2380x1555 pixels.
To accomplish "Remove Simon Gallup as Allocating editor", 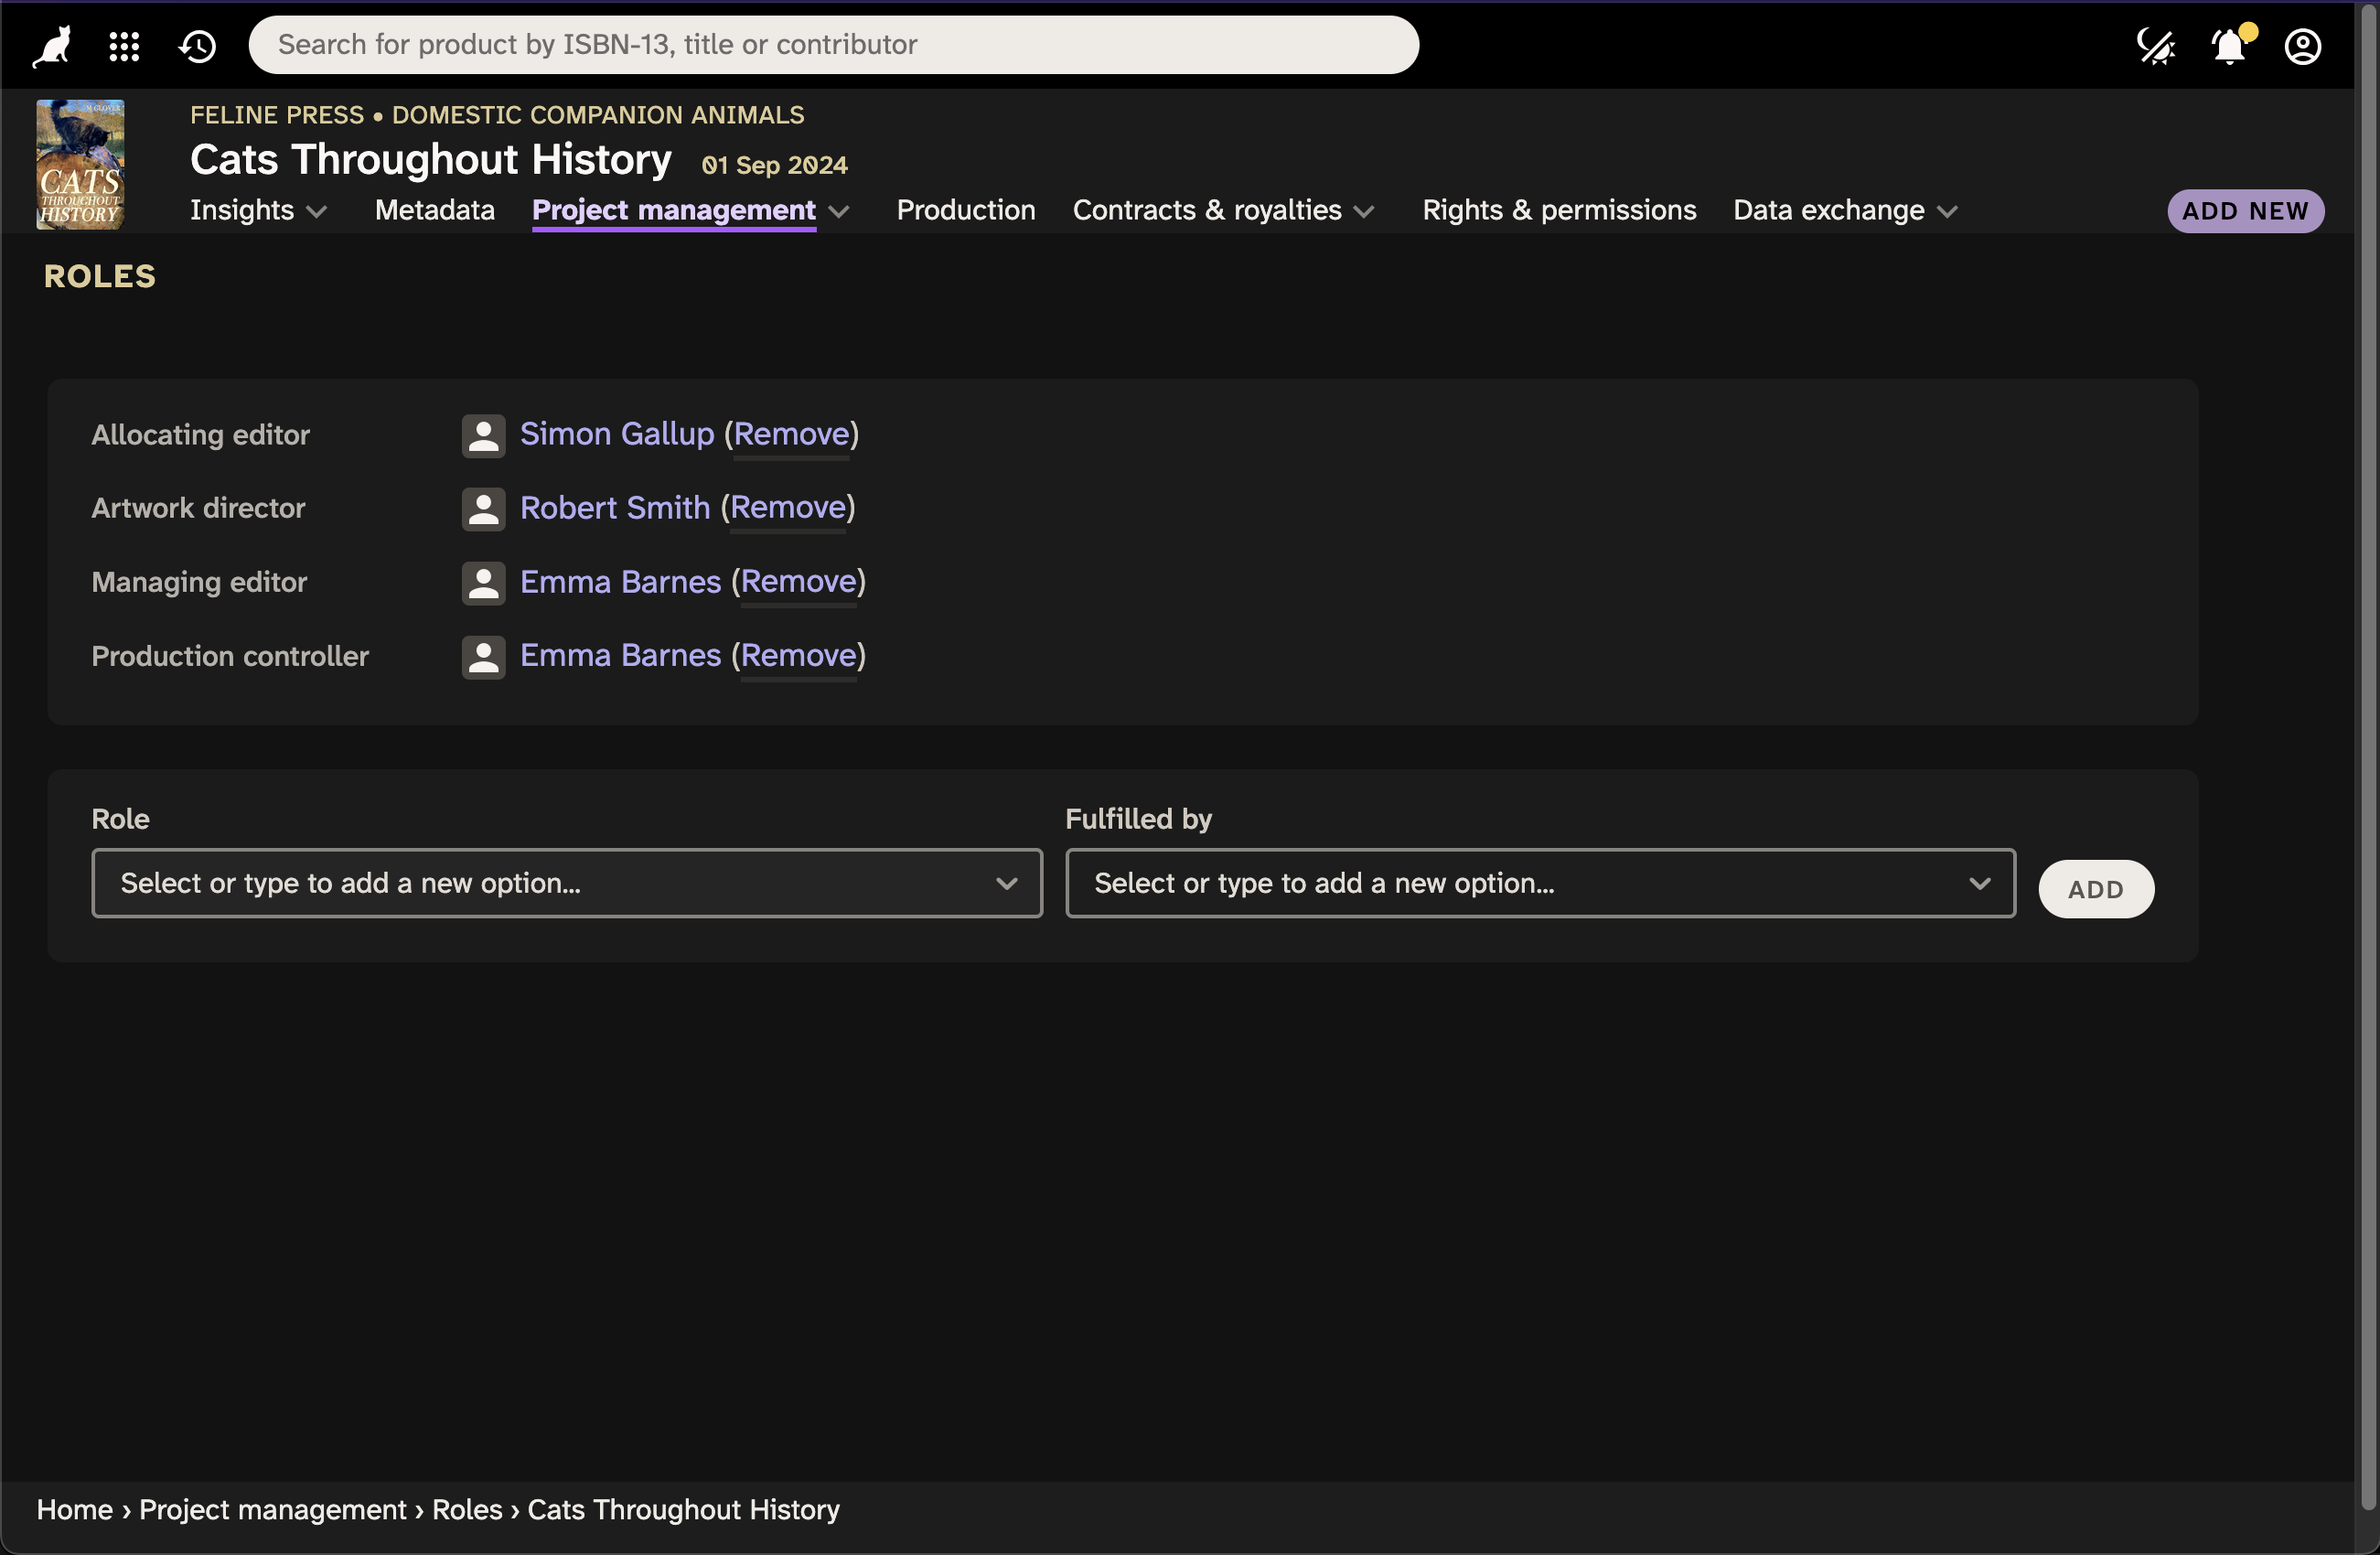I will point(791,434).
